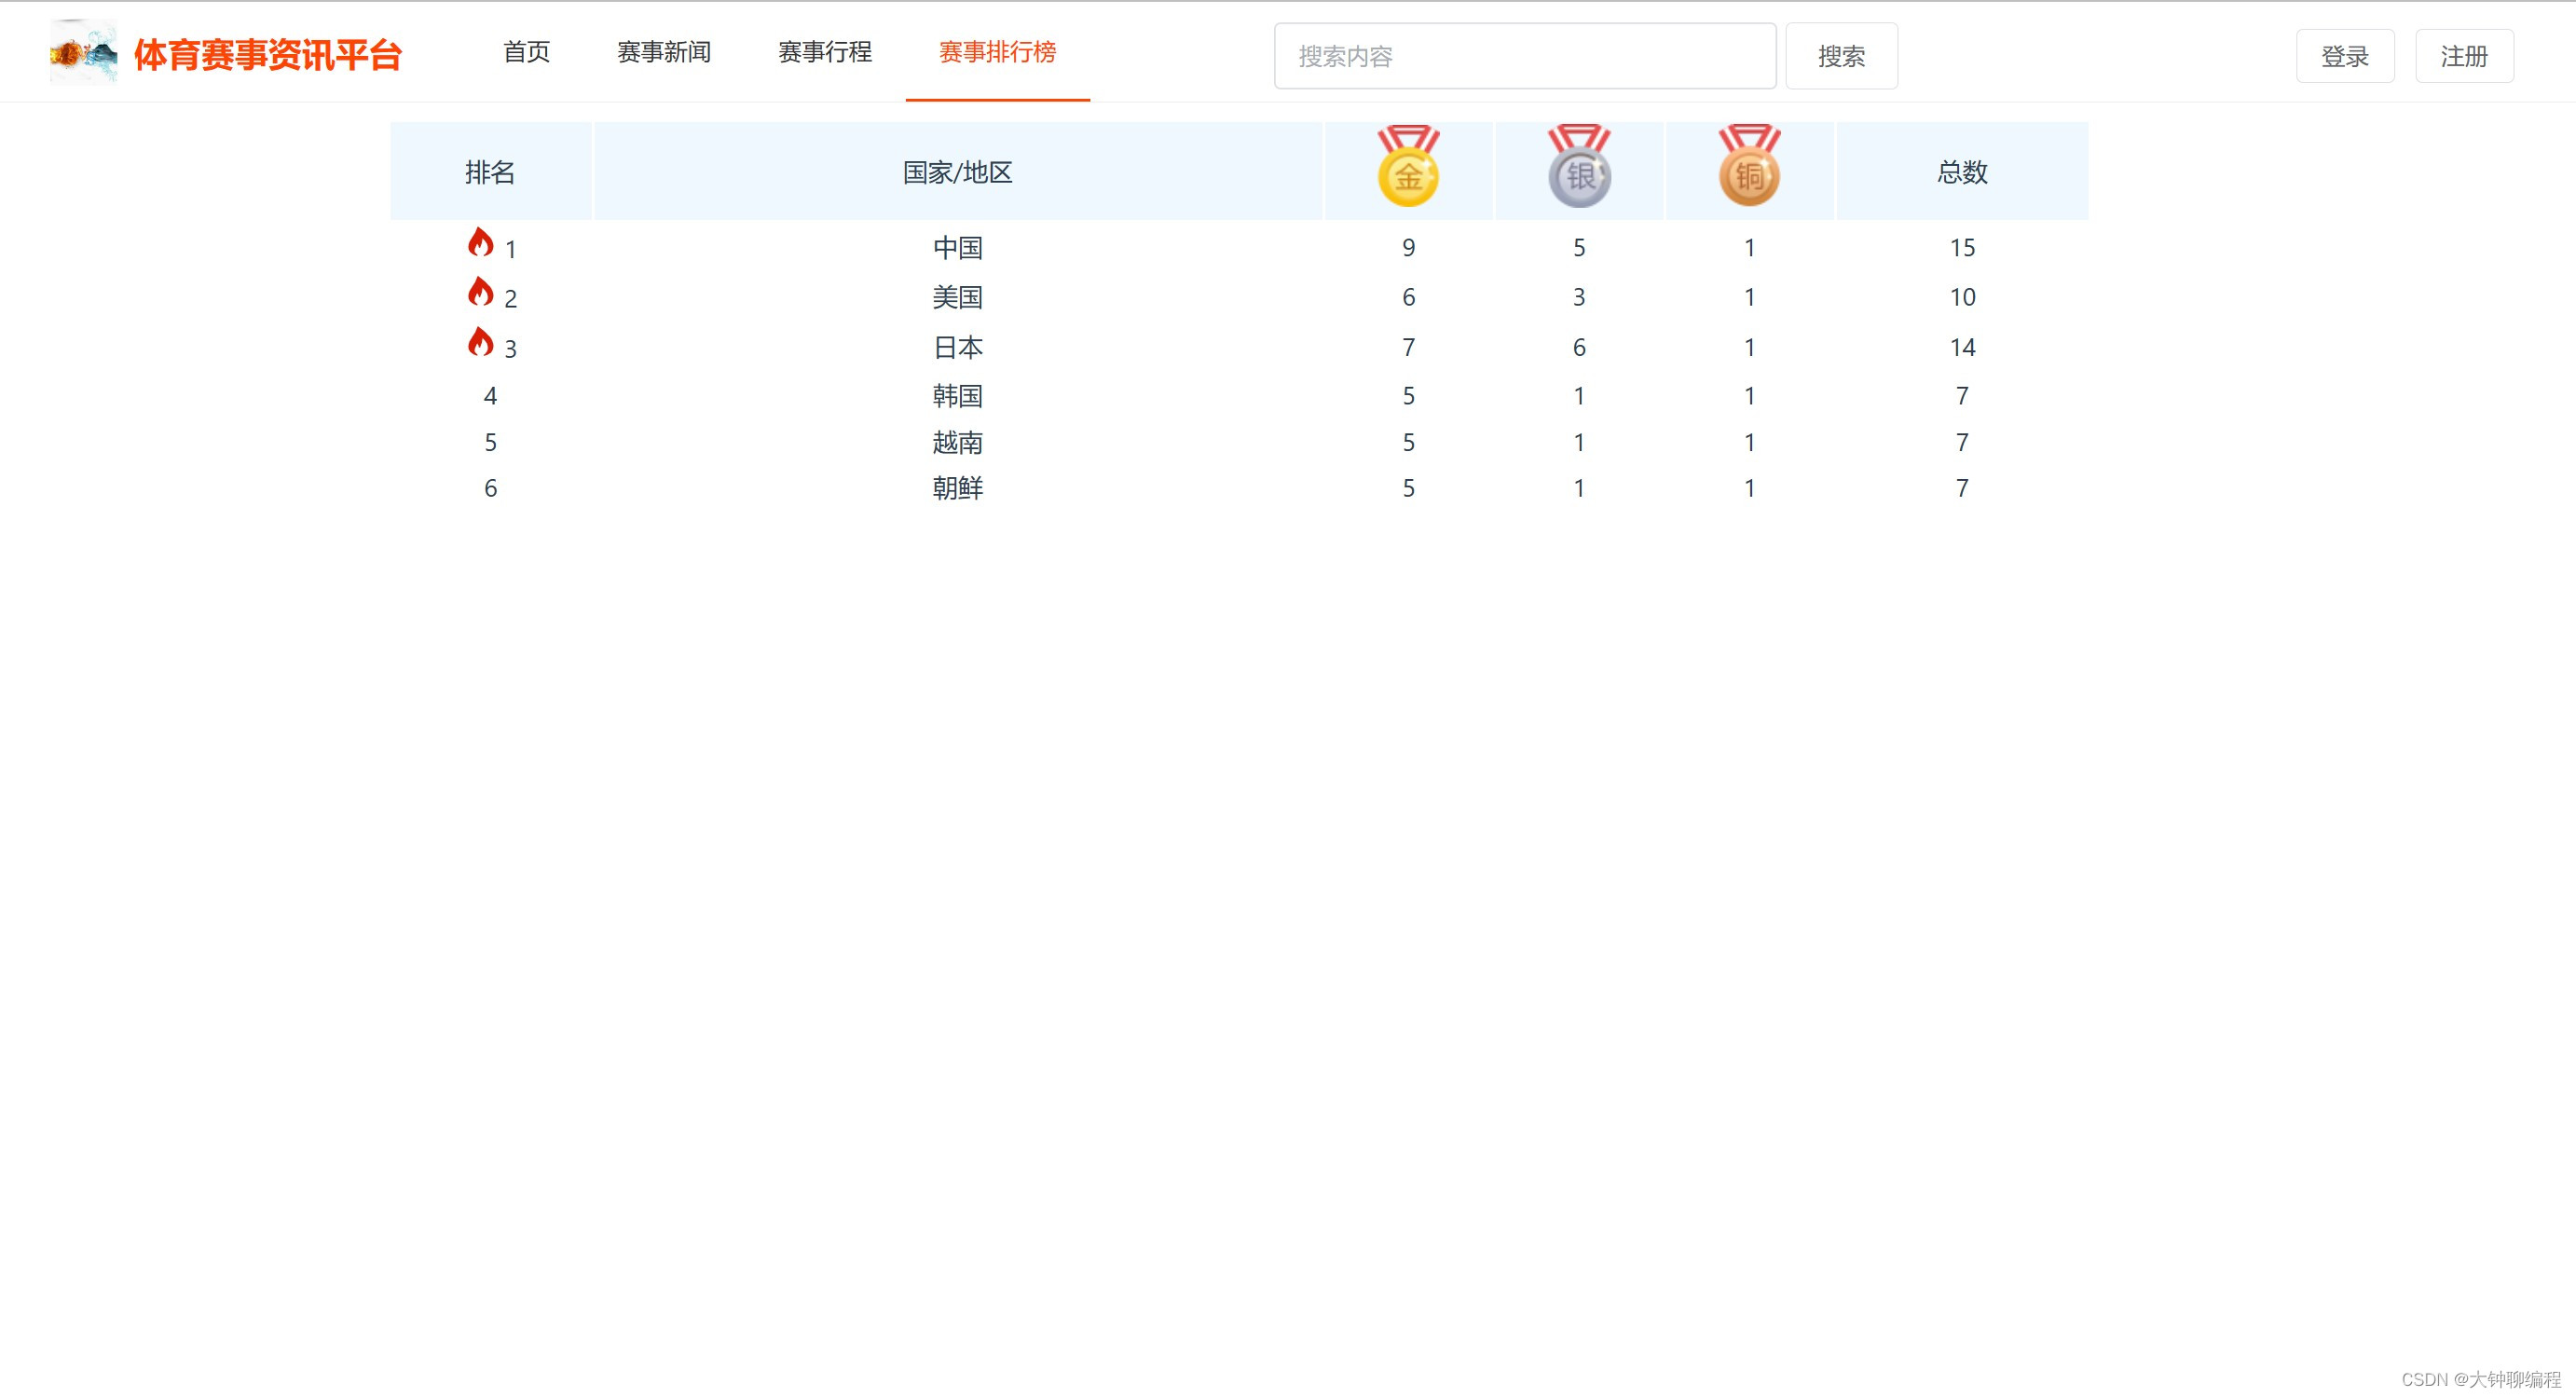Click the 总数 column header
This screenshot has width=2576, height=1397.
click(1962, 171)
